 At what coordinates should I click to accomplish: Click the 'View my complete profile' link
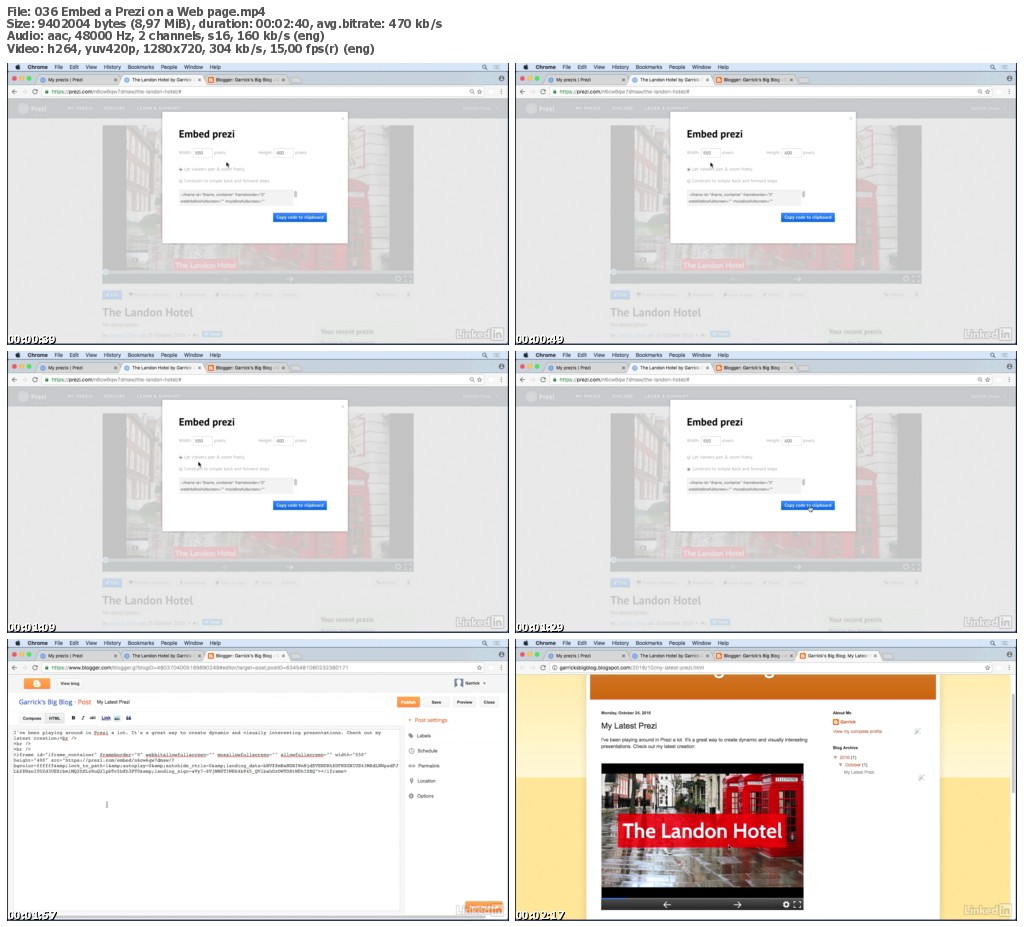857,732
